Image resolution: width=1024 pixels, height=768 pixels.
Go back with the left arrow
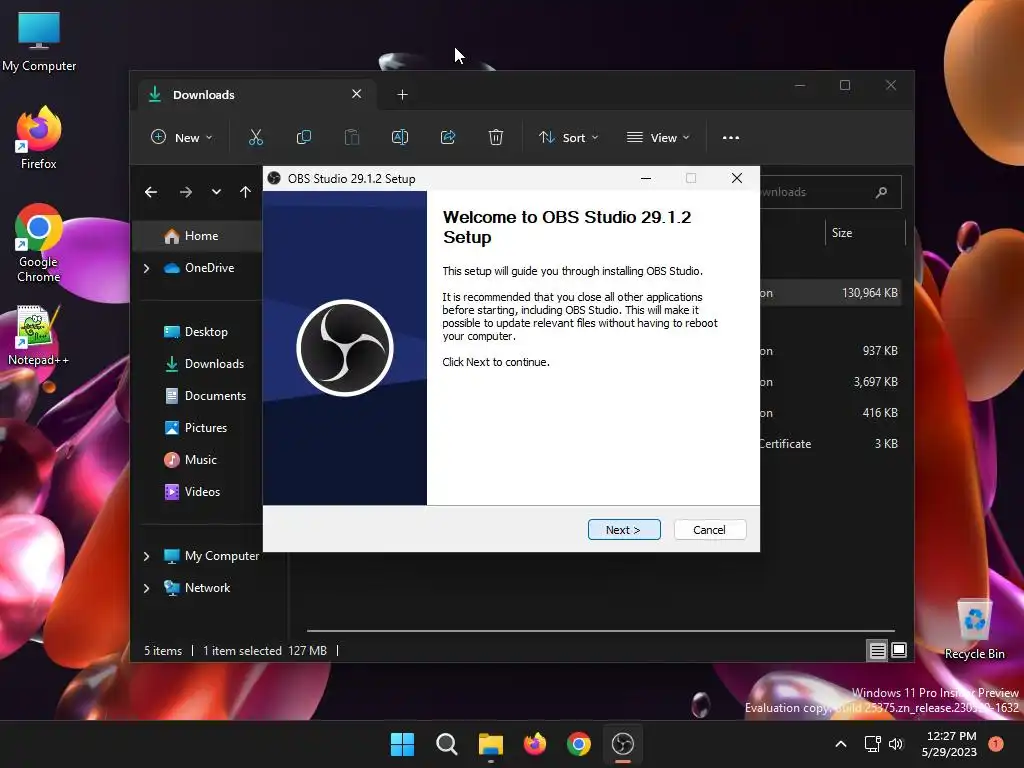[x=151, y=192]
